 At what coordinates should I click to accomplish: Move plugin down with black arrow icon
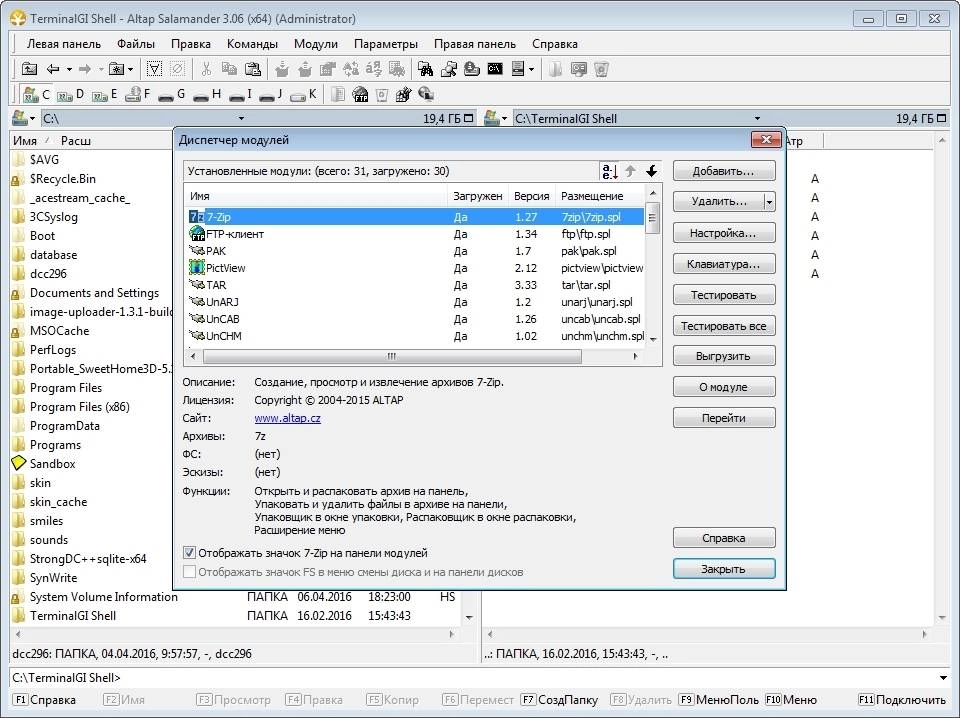651,171
